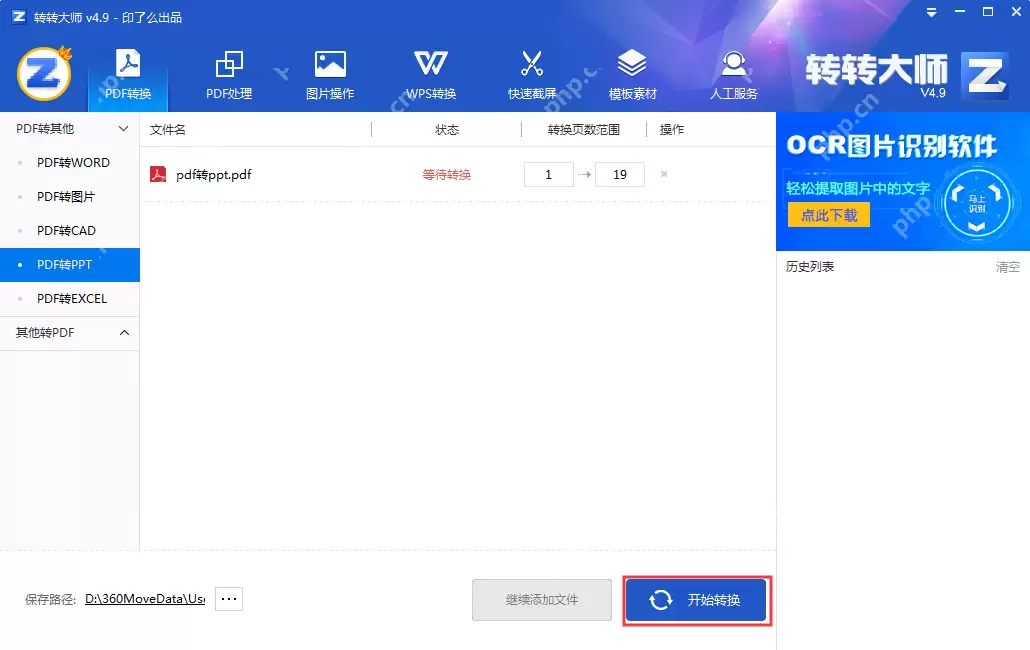Select PDF转WORD in the sidebar
The height and width of the screenshot is (650, 1030).
(70, 162)
